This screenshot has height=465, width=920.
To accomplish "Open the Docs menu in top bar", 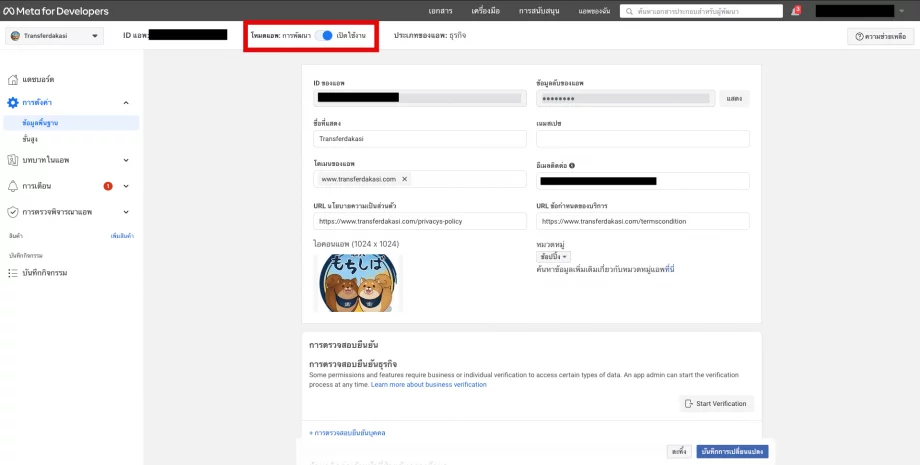I will pos(440,11).
